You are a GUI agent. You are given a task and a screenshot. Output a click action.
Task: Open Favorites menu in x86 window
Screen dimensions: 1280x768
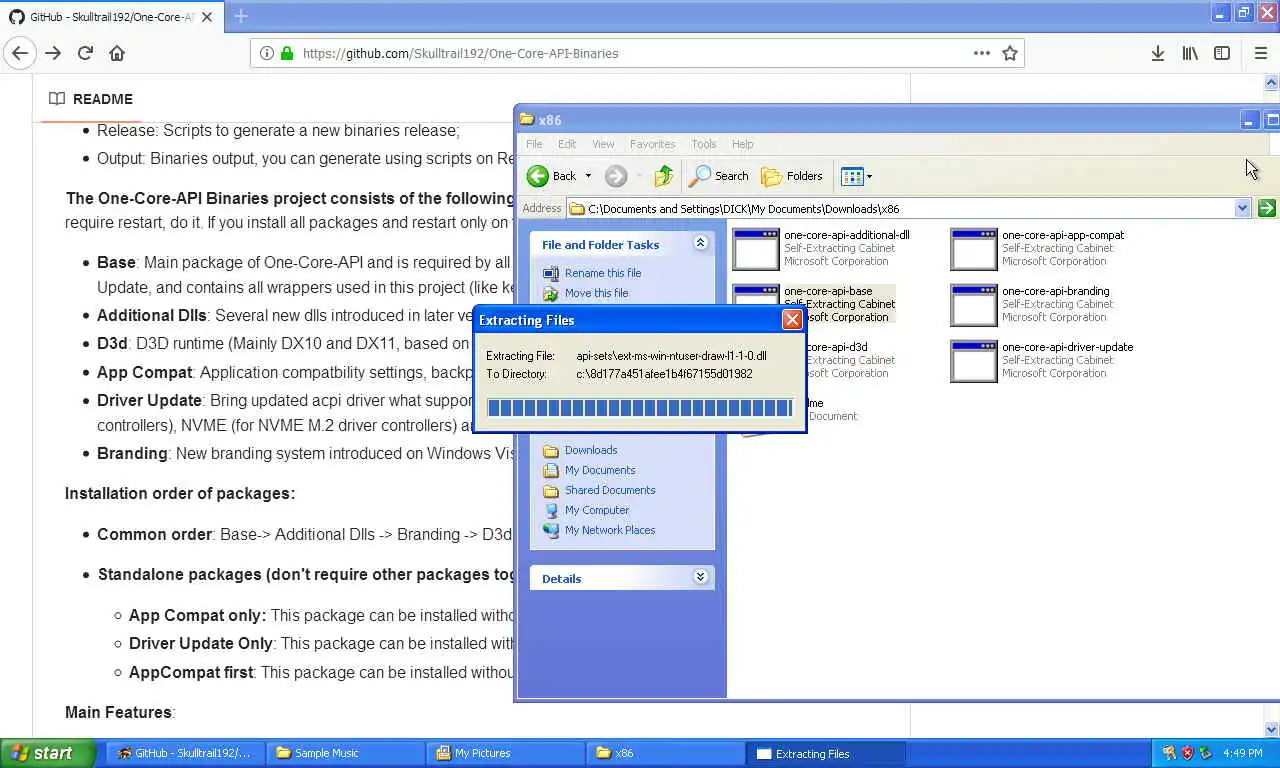652,144
